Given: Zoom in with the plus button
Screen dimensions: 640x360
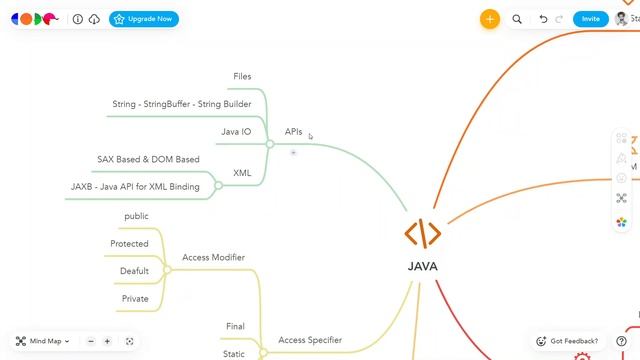Looking at the screenshot, I should point(107,341).
